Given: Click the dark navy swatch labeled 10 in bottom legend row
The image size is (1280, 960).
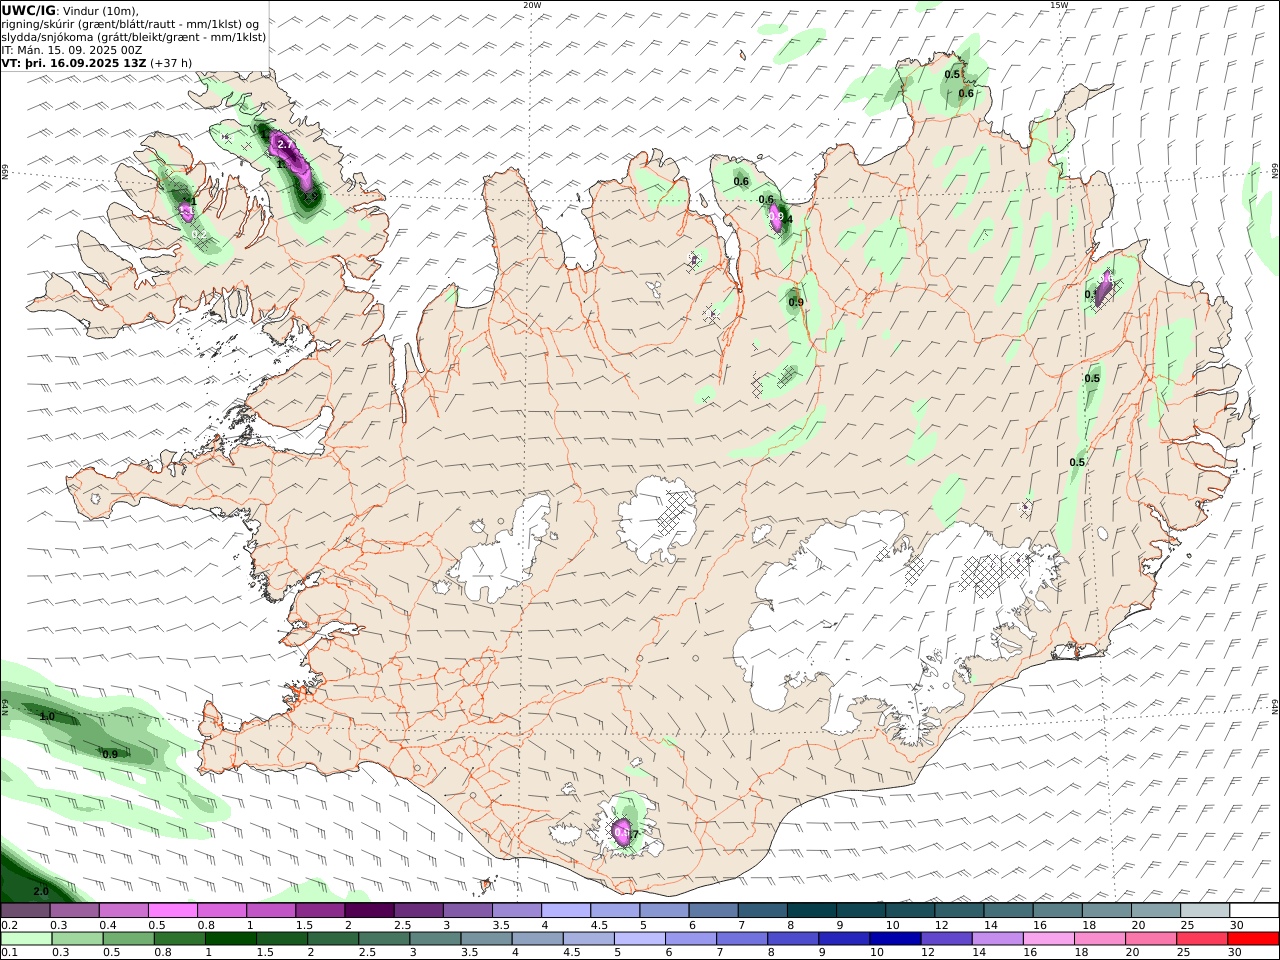Looking at the screenshot, I should pyautogui.click(x=893, y=939).
